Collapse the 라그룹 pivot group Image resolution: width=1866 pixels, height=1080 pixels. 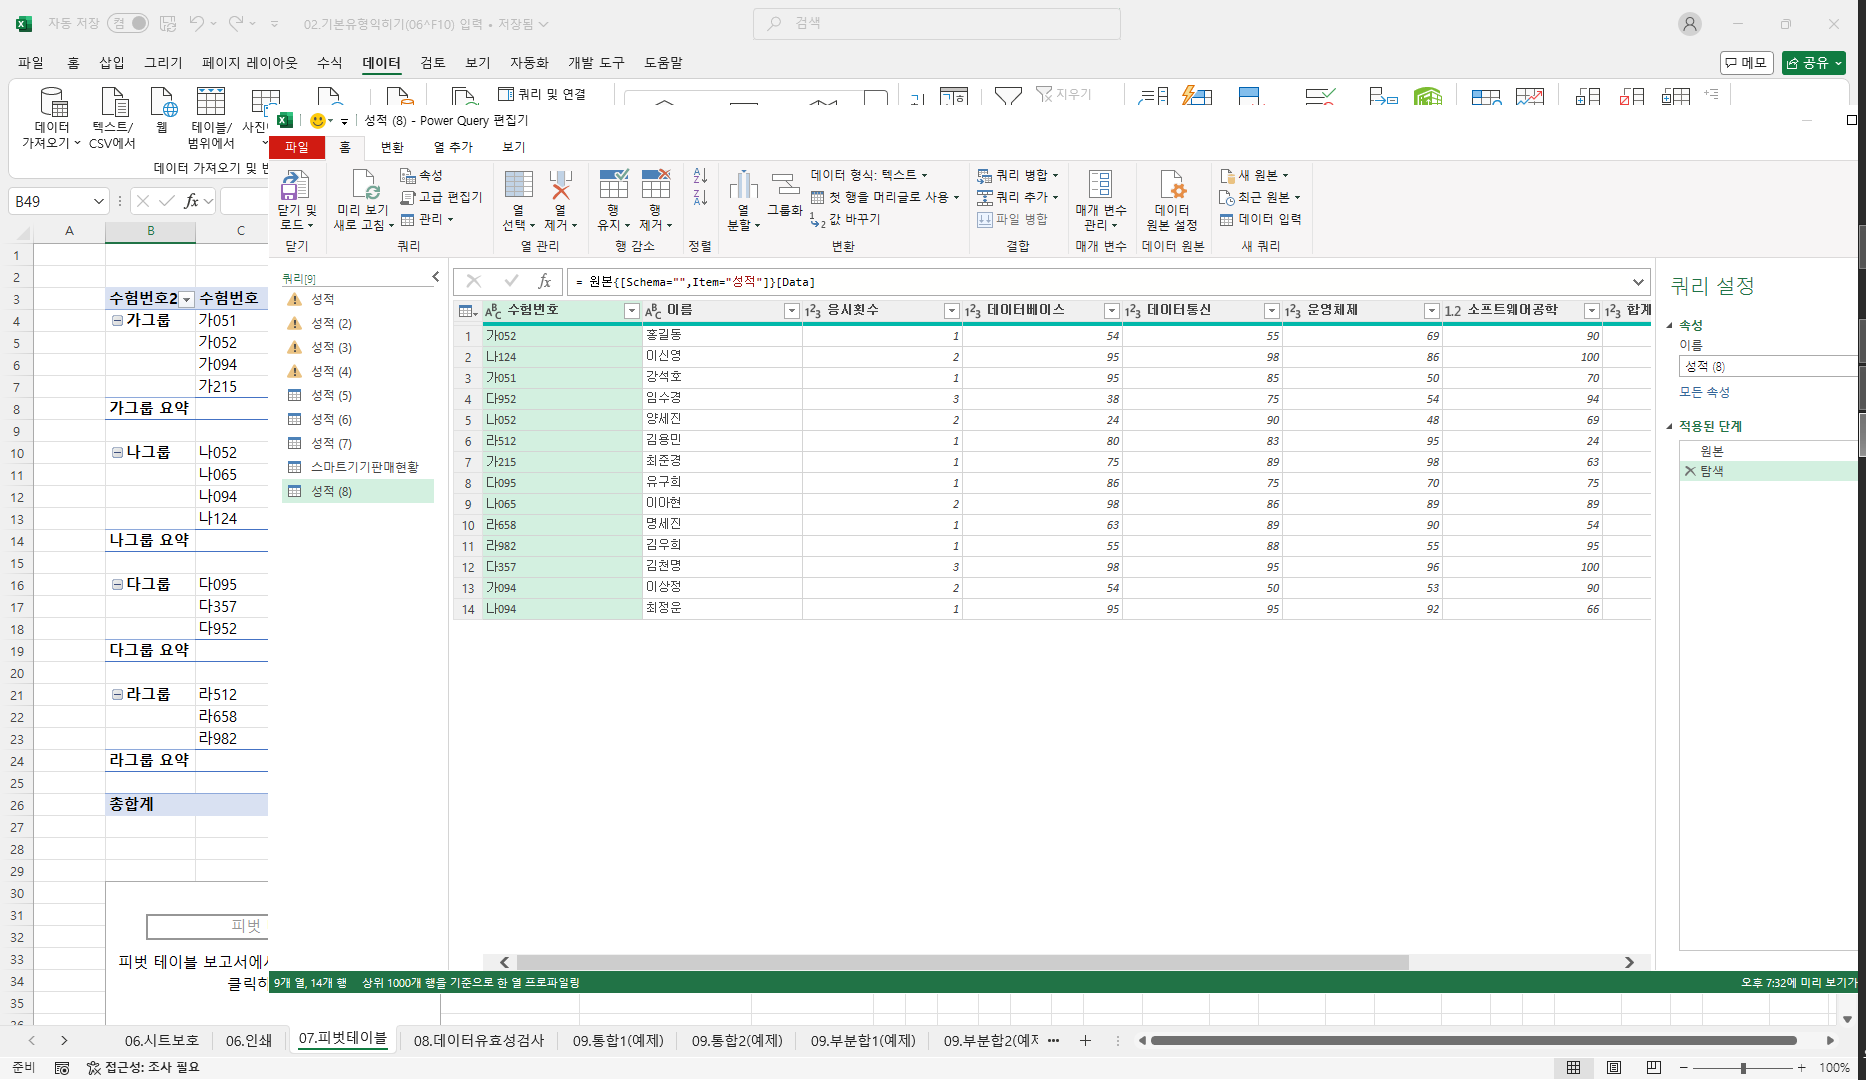point(117,695)
